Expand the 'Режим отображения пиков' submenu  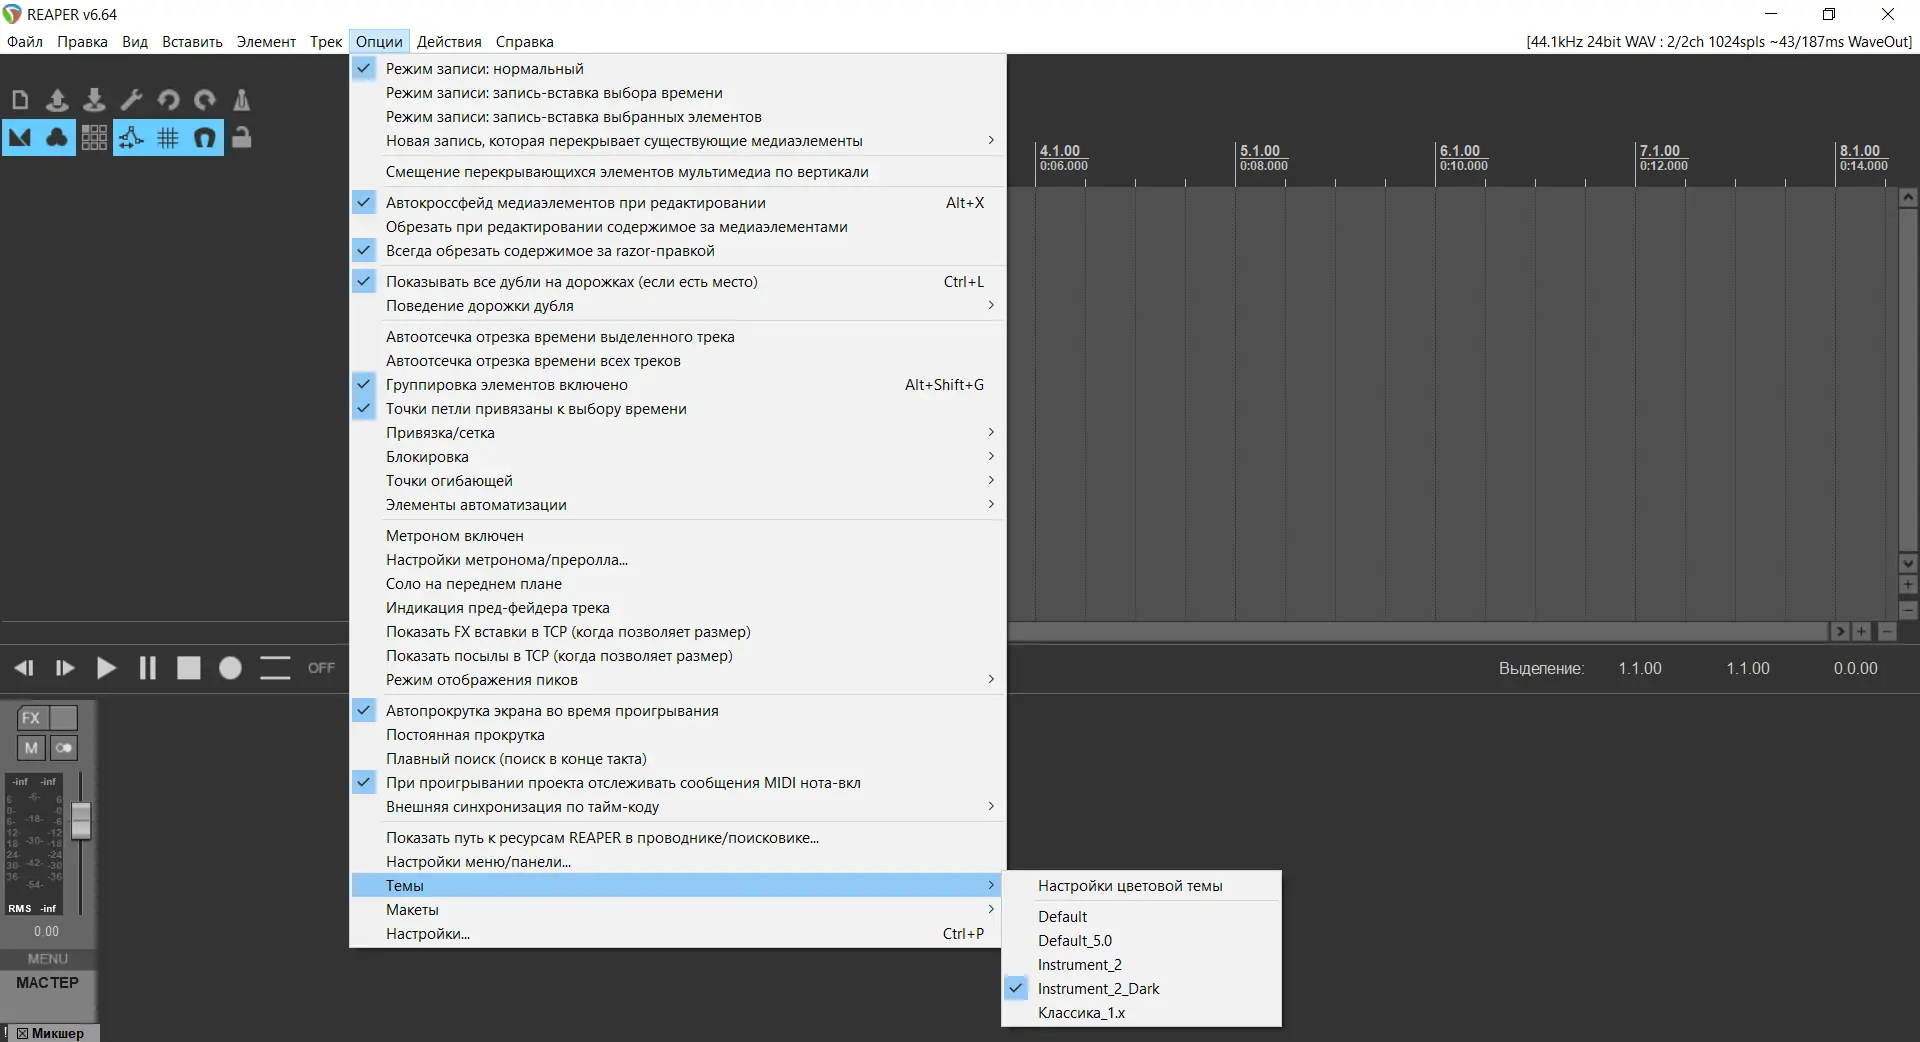[677, 680]
